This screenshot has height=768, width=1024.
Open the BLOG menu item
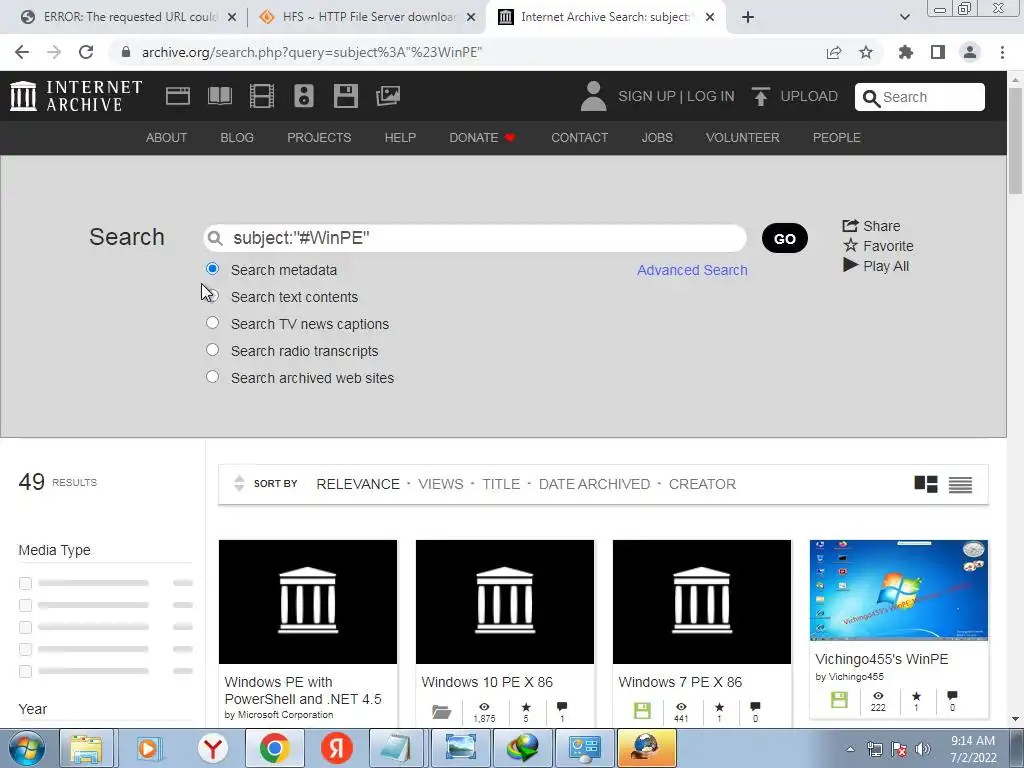(x=236, y=138)
